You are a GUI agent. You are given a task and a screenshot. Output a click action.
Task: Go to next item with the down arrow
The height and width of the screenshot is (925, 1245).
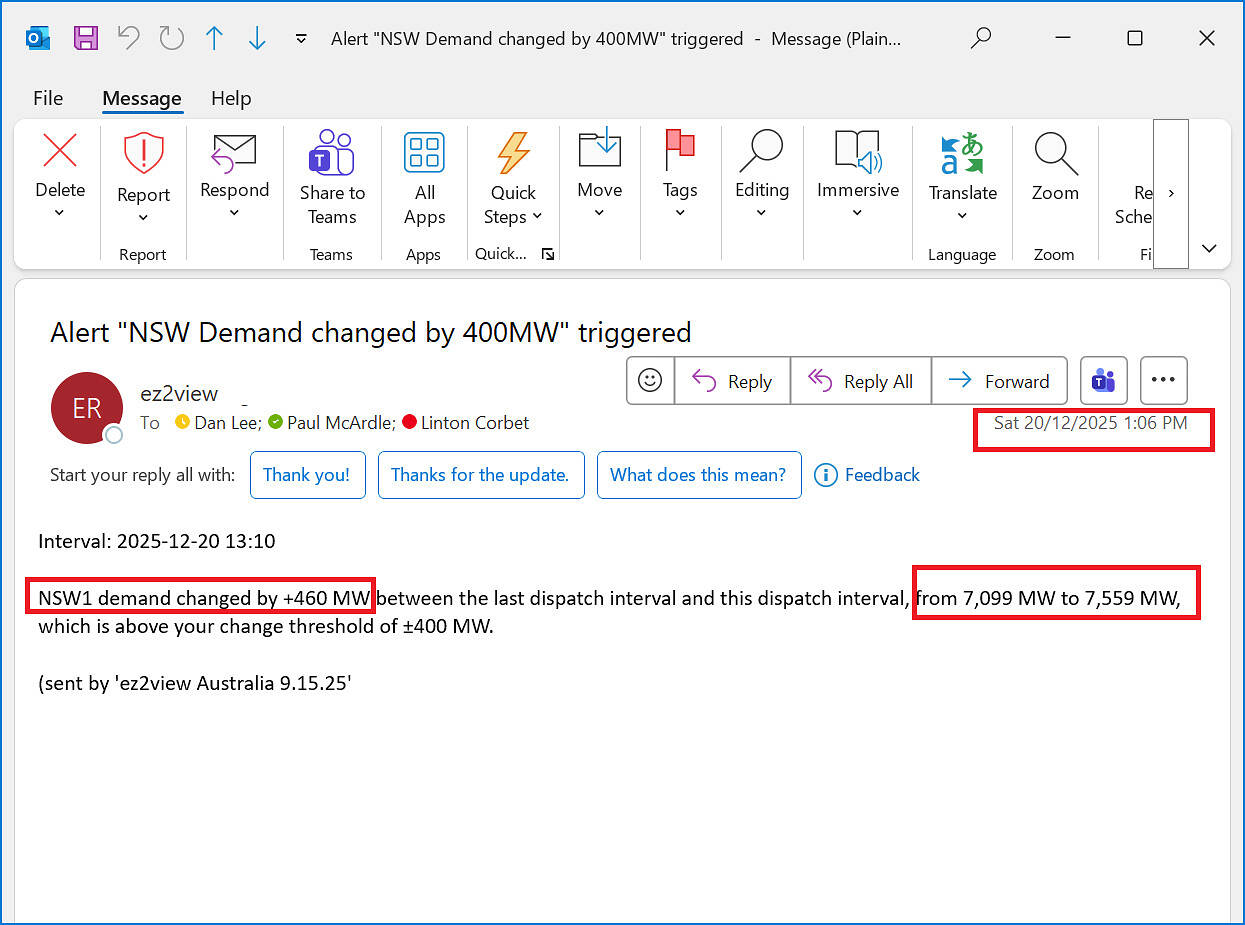coord(257,38)
